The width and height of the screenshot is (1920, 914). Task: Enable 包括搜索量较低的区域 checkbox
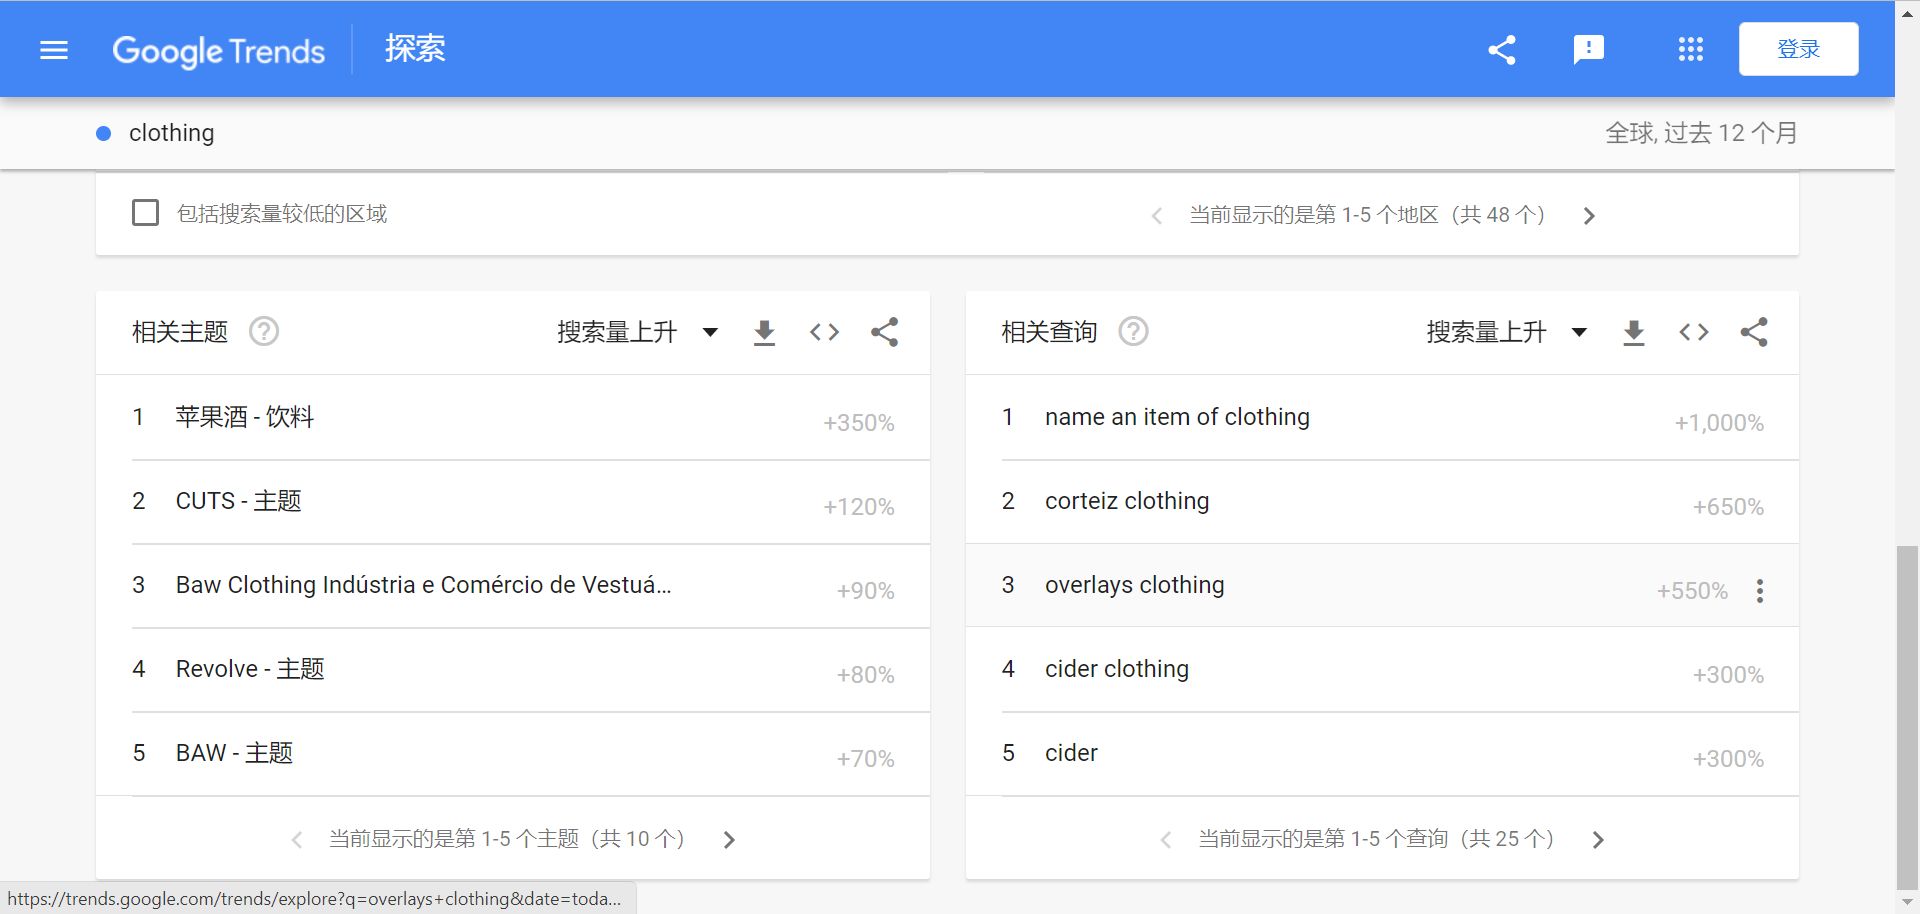pos(145,212)
